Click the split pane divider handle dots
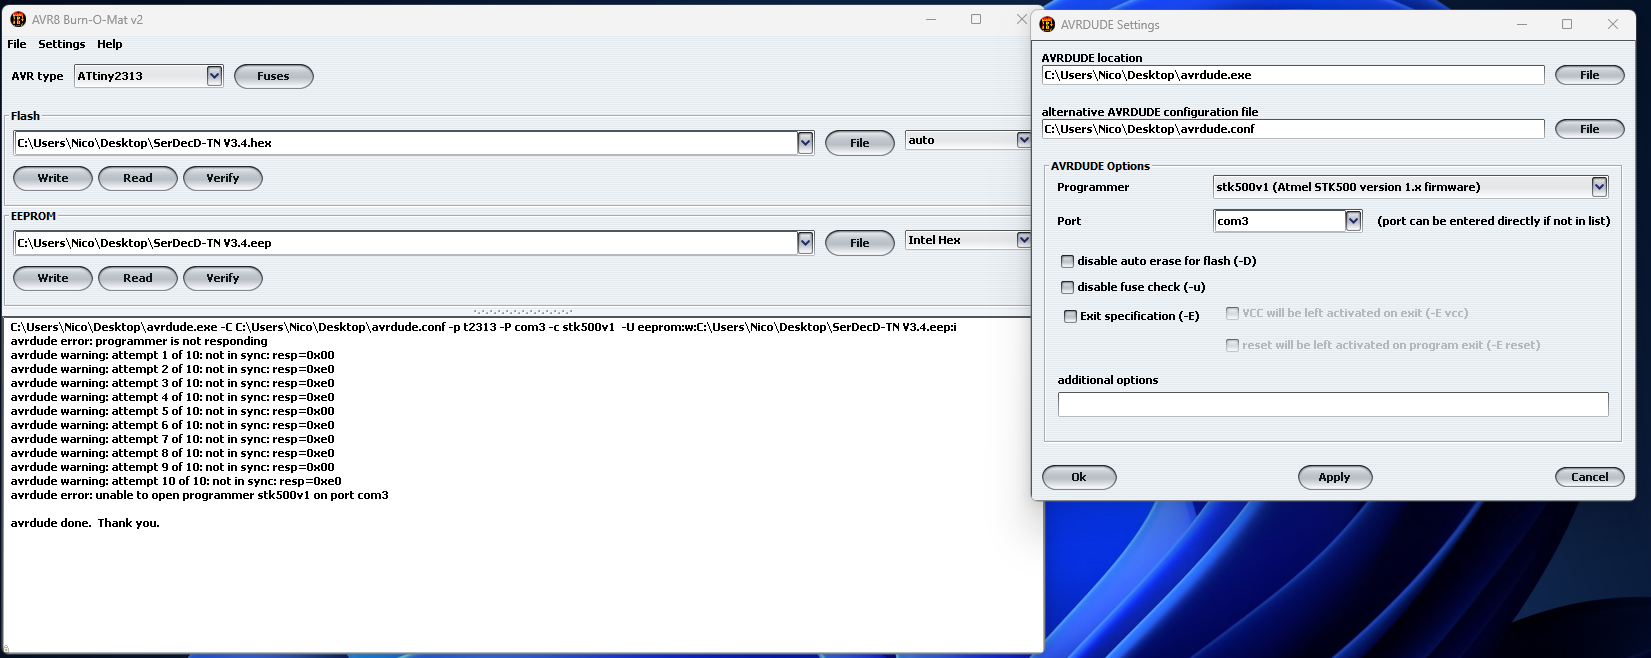 [523, 311]
